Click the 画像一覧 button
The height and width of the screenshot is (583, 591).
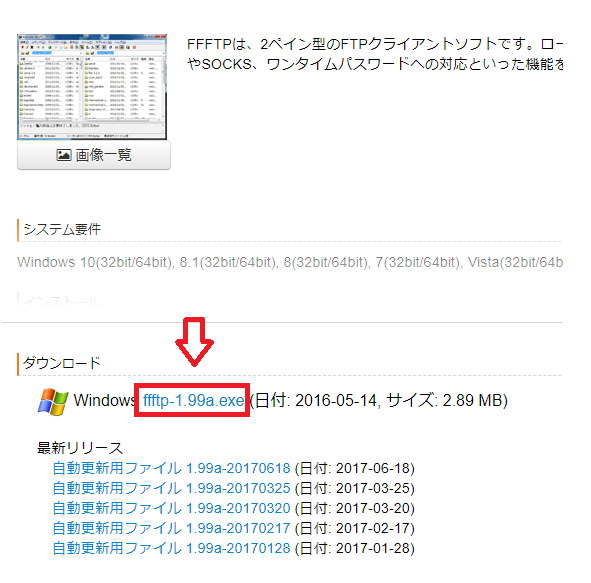(94, 155)
